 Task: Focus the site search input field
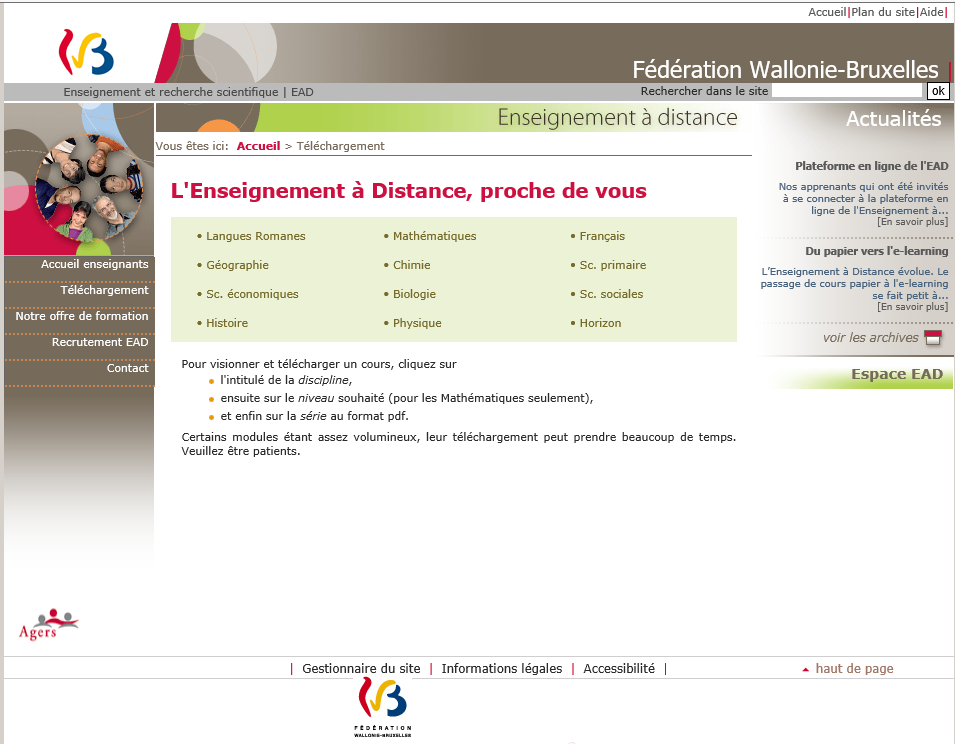click(847, 91)
